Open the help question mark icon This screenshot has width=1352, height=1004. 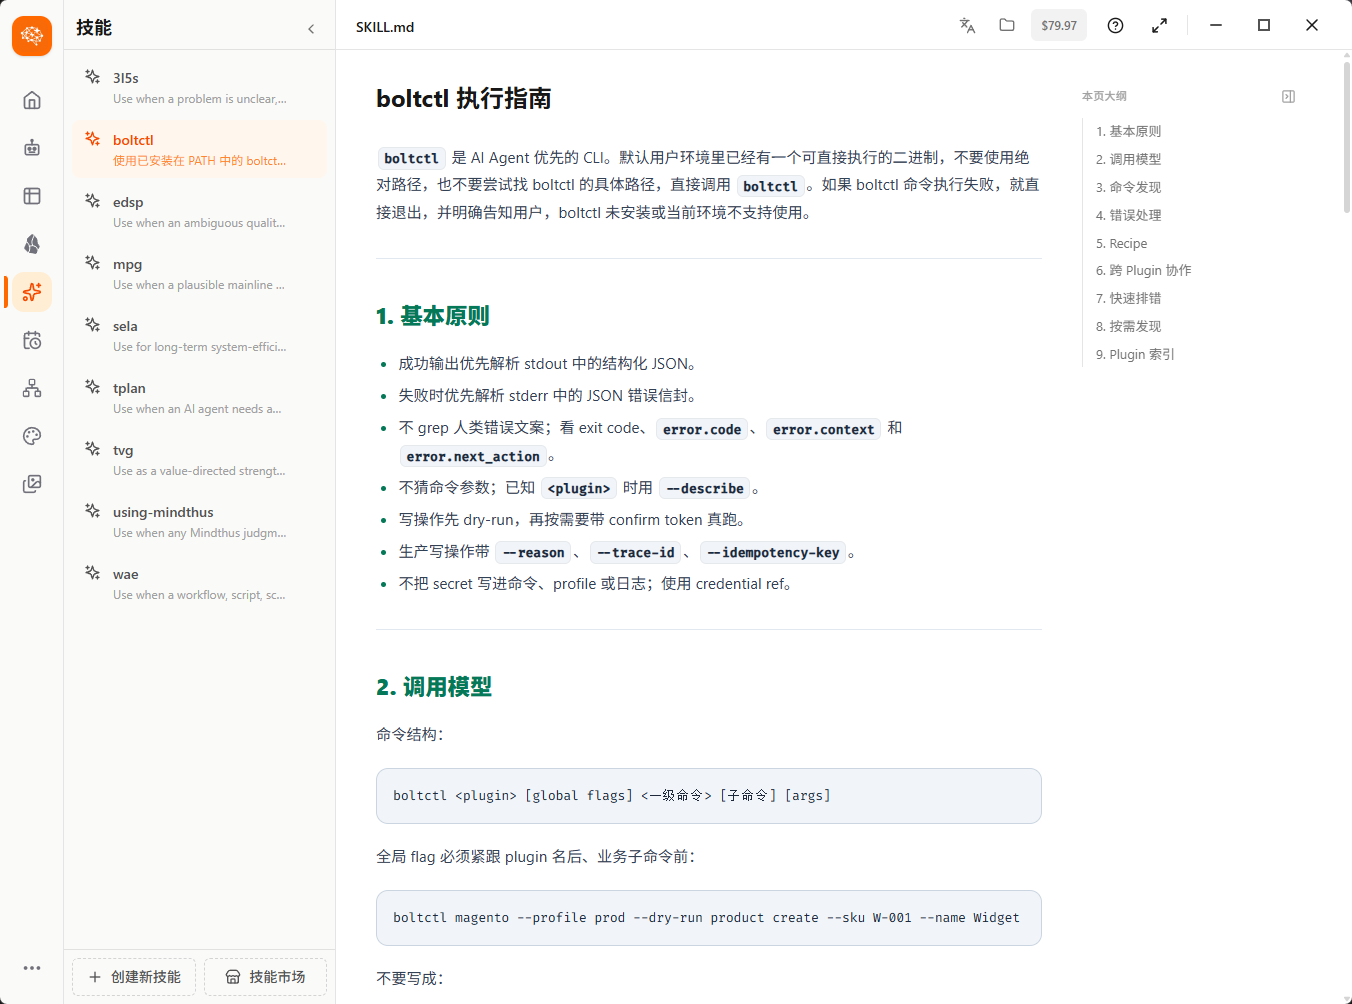pos(1115,25)
